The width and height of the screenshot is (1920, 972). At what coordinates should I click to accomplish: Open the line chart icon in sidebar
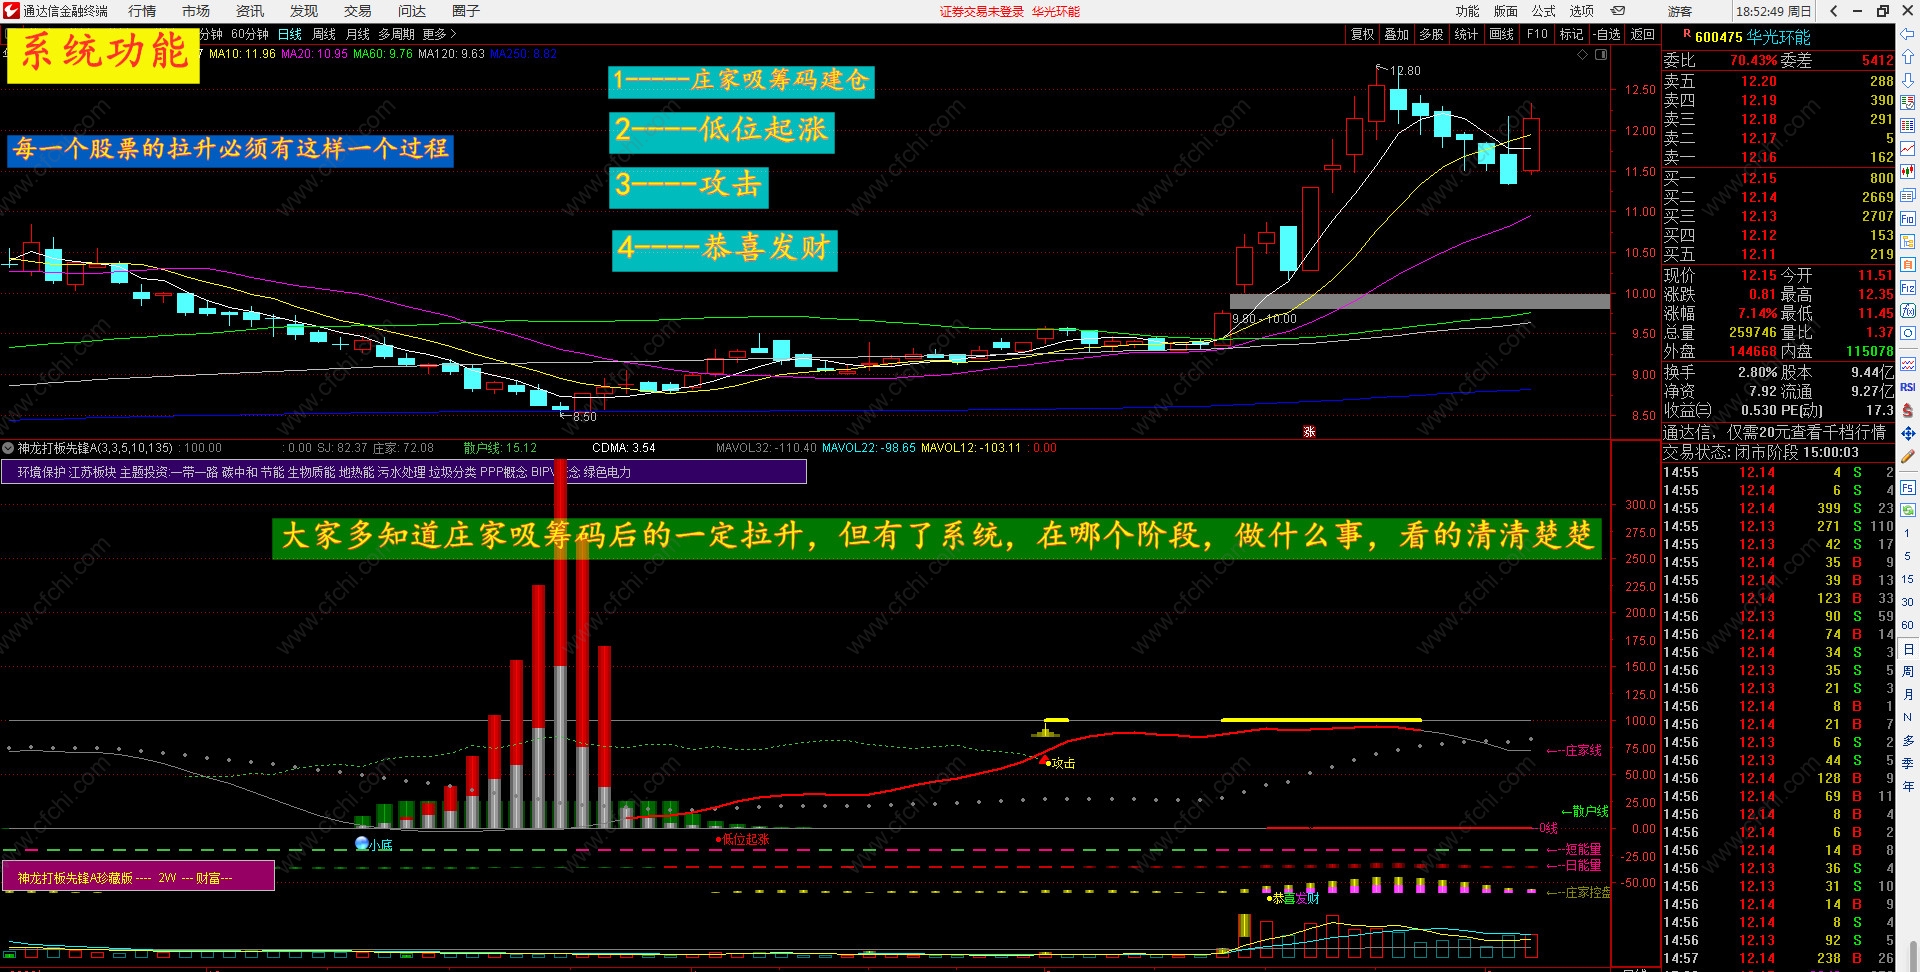tap(1908, 149)
